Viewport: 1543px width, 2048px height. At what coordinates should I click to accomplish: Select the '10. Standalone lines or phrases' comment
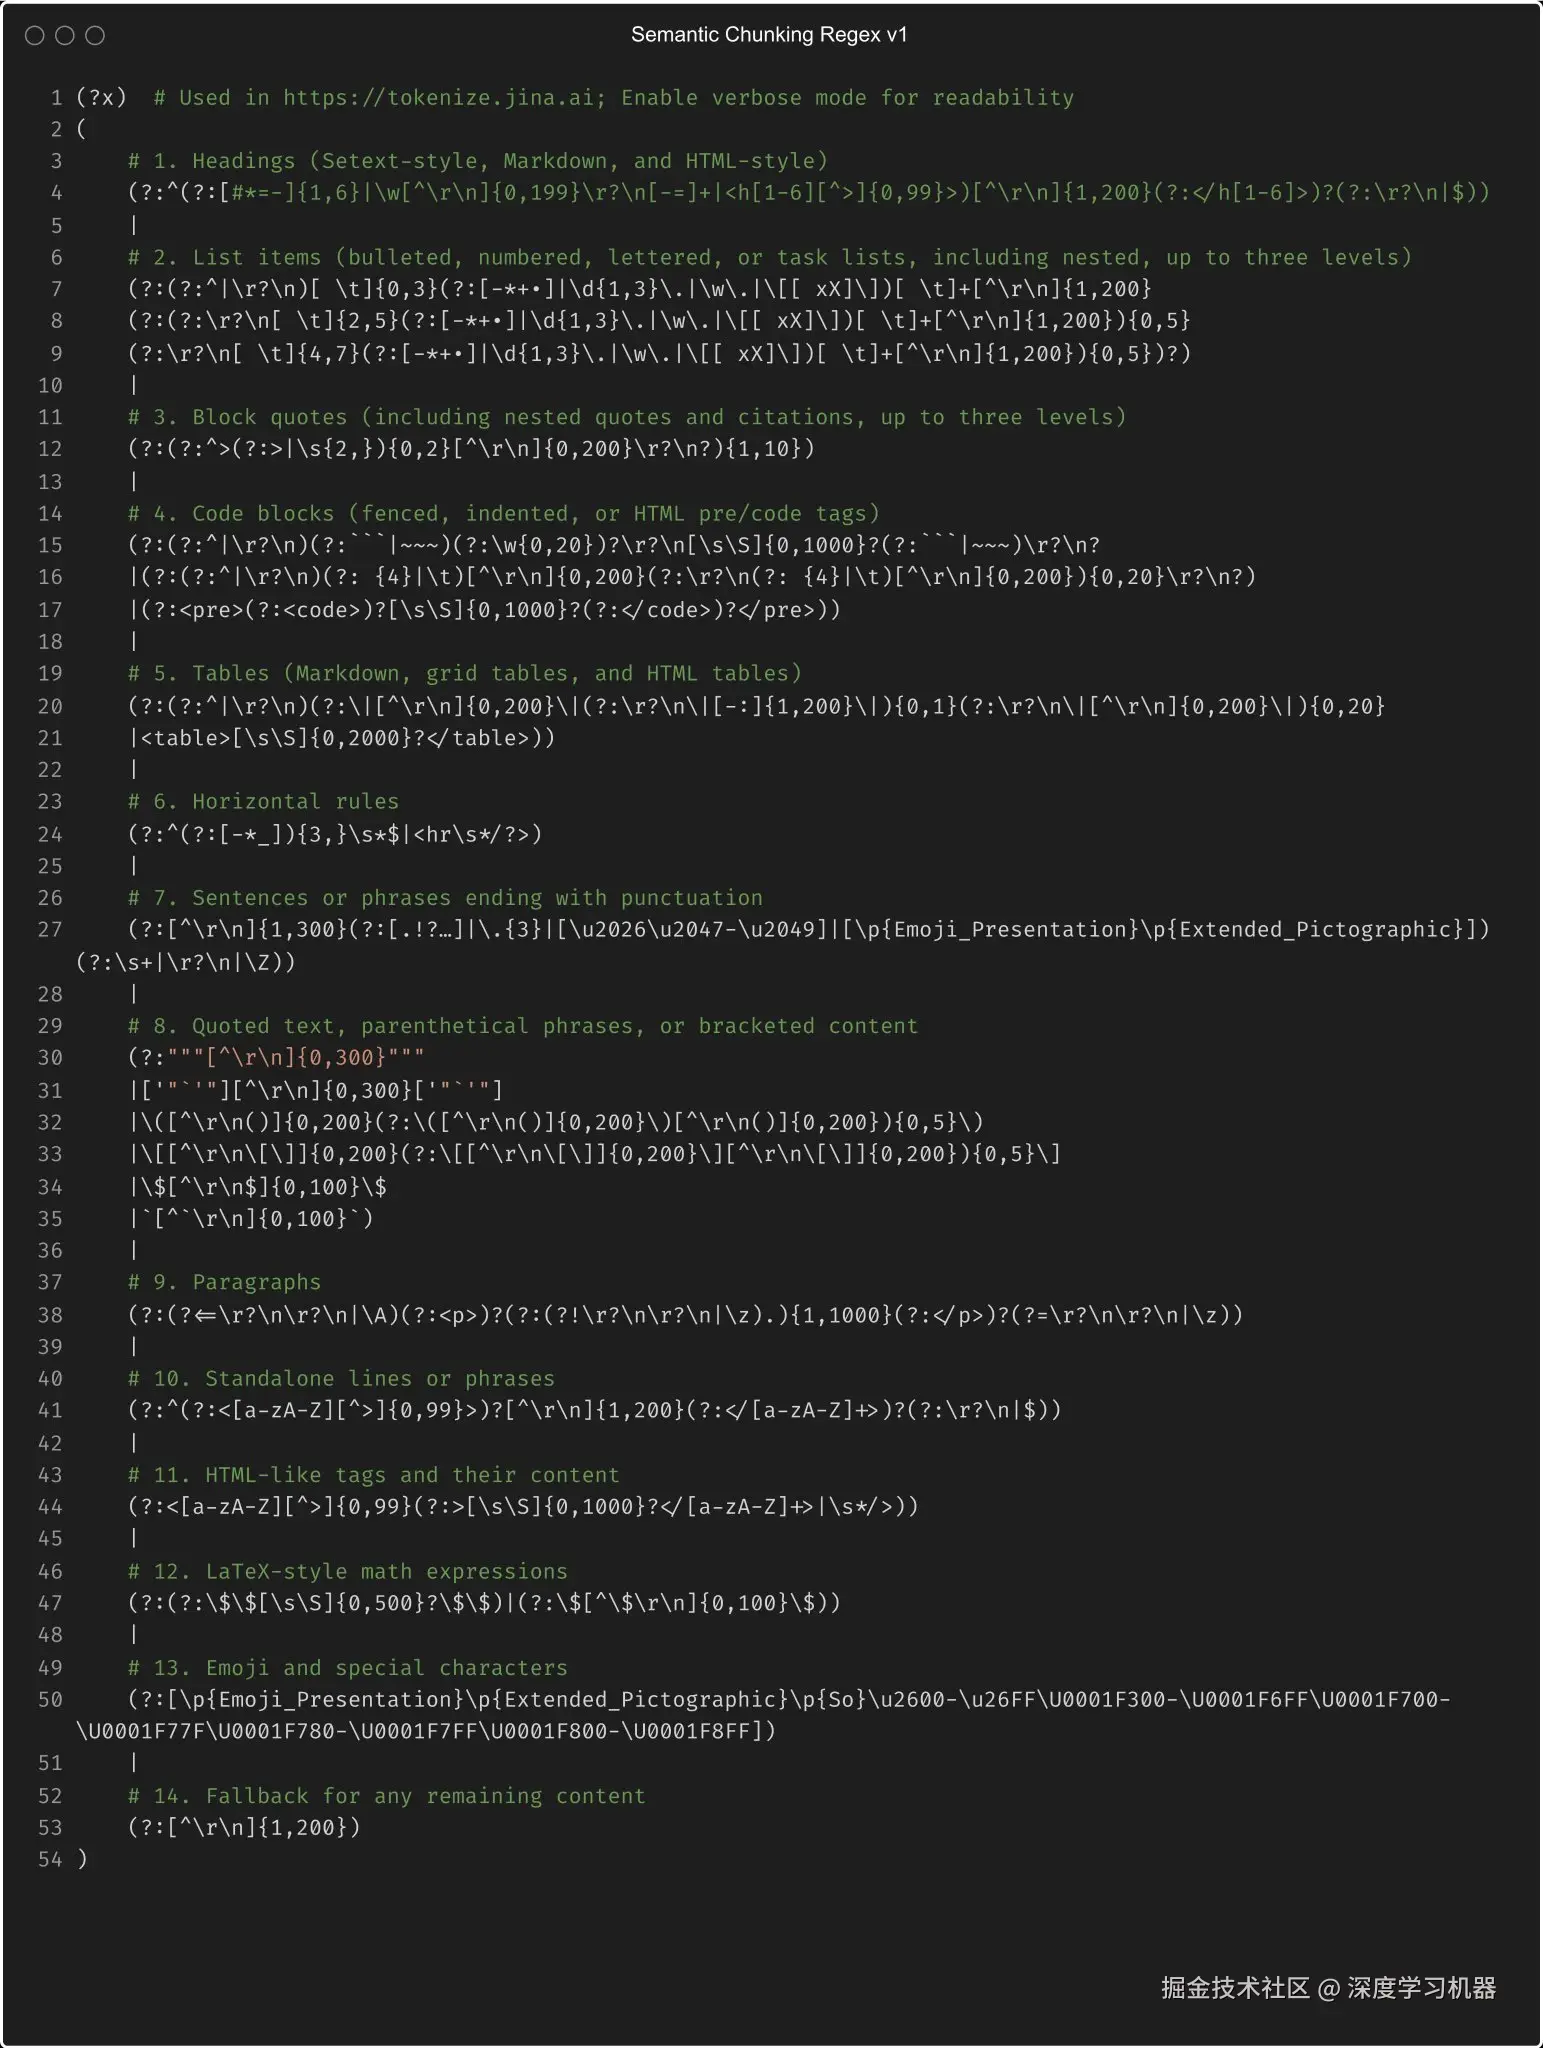(341, 1379)
